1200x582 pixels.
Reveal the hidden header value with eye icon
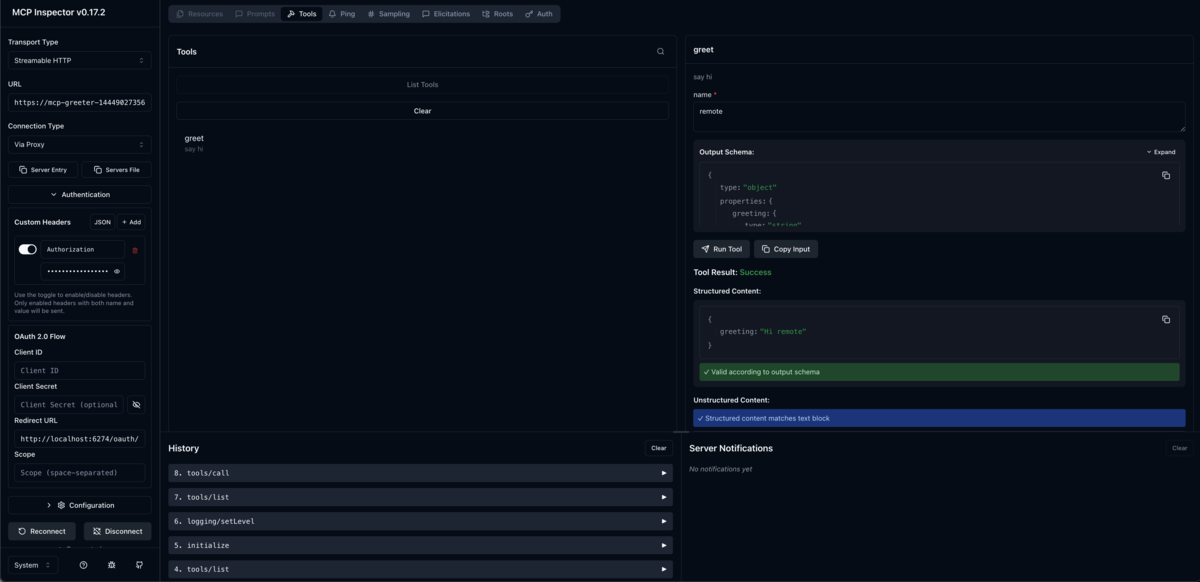pos(117,271)
